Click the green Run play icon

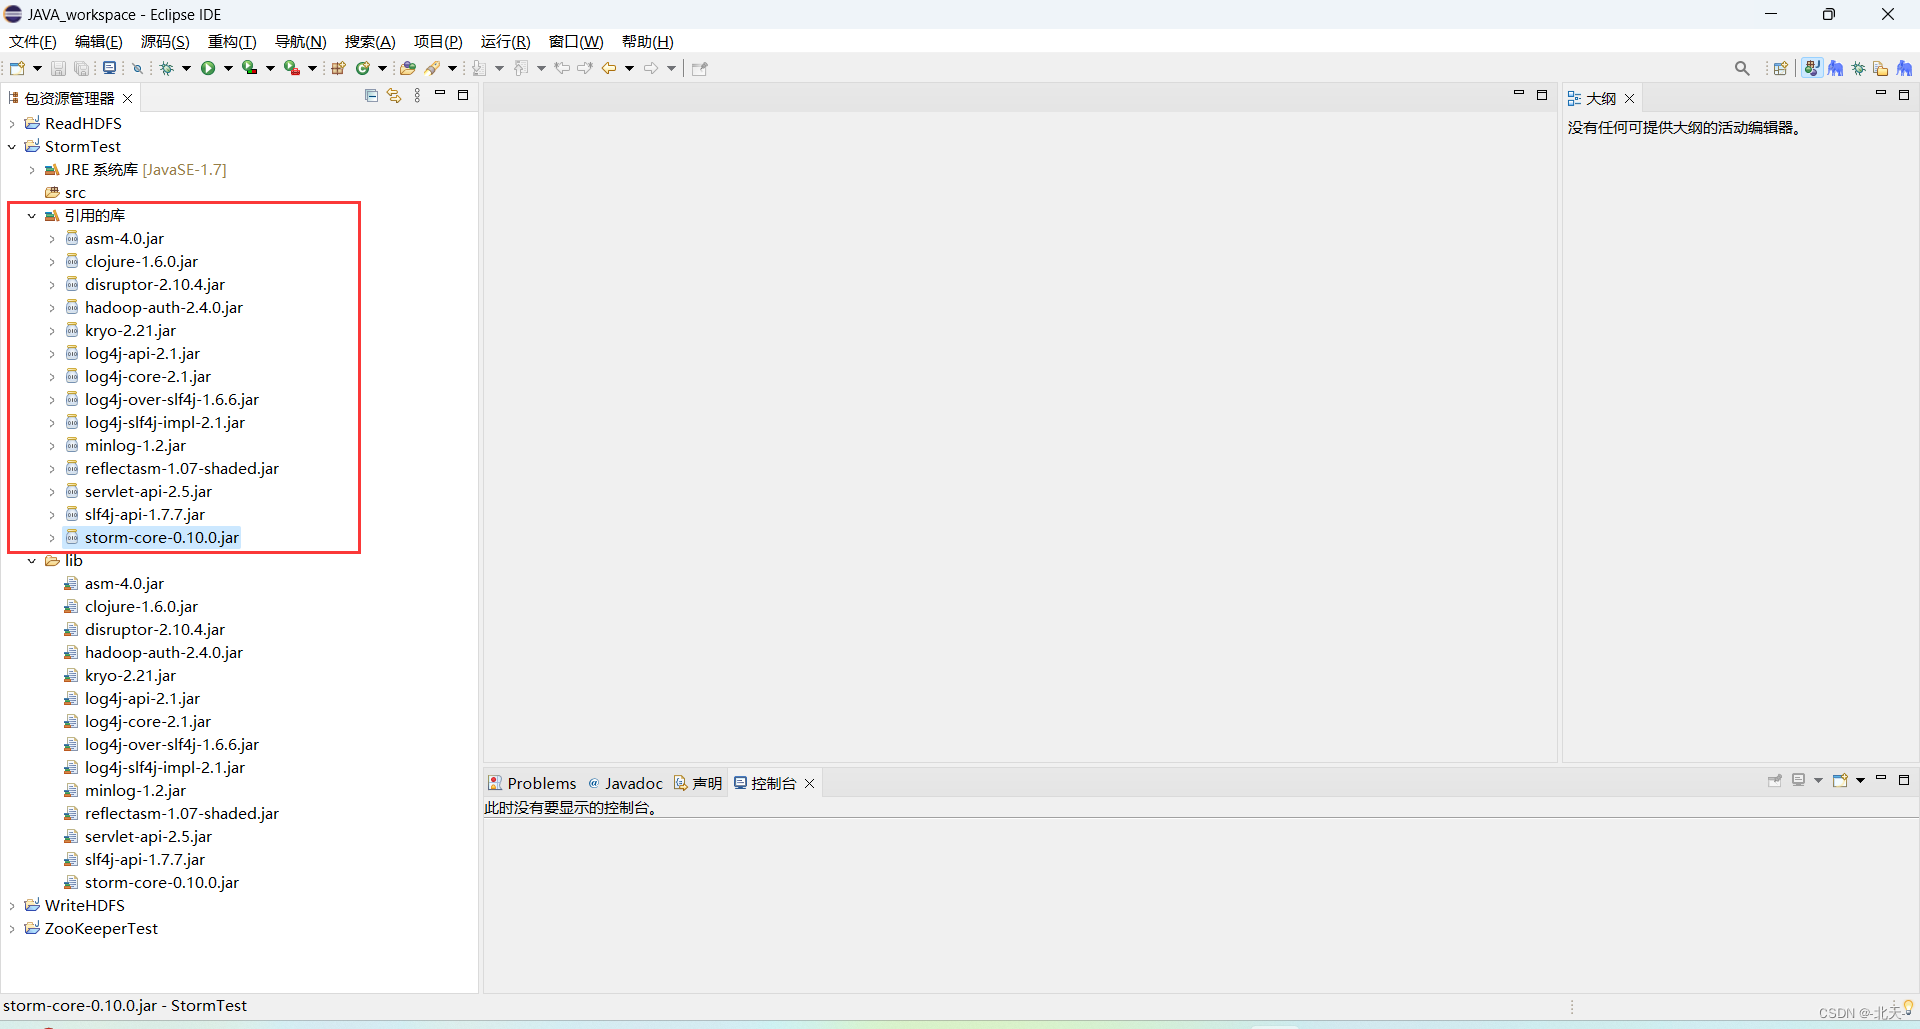pyautogui.click(x=208, y=68)
